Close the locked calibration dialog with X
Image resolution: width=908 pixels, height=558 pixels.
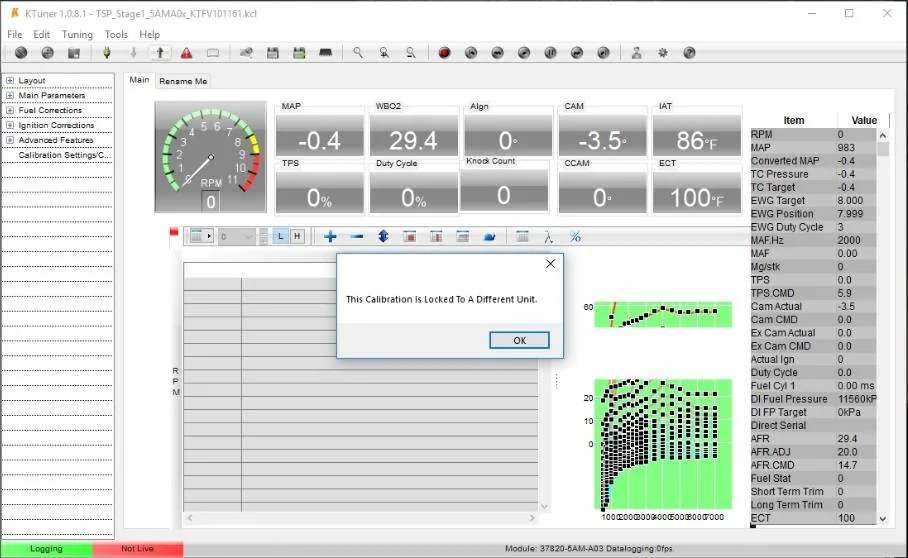550,264
